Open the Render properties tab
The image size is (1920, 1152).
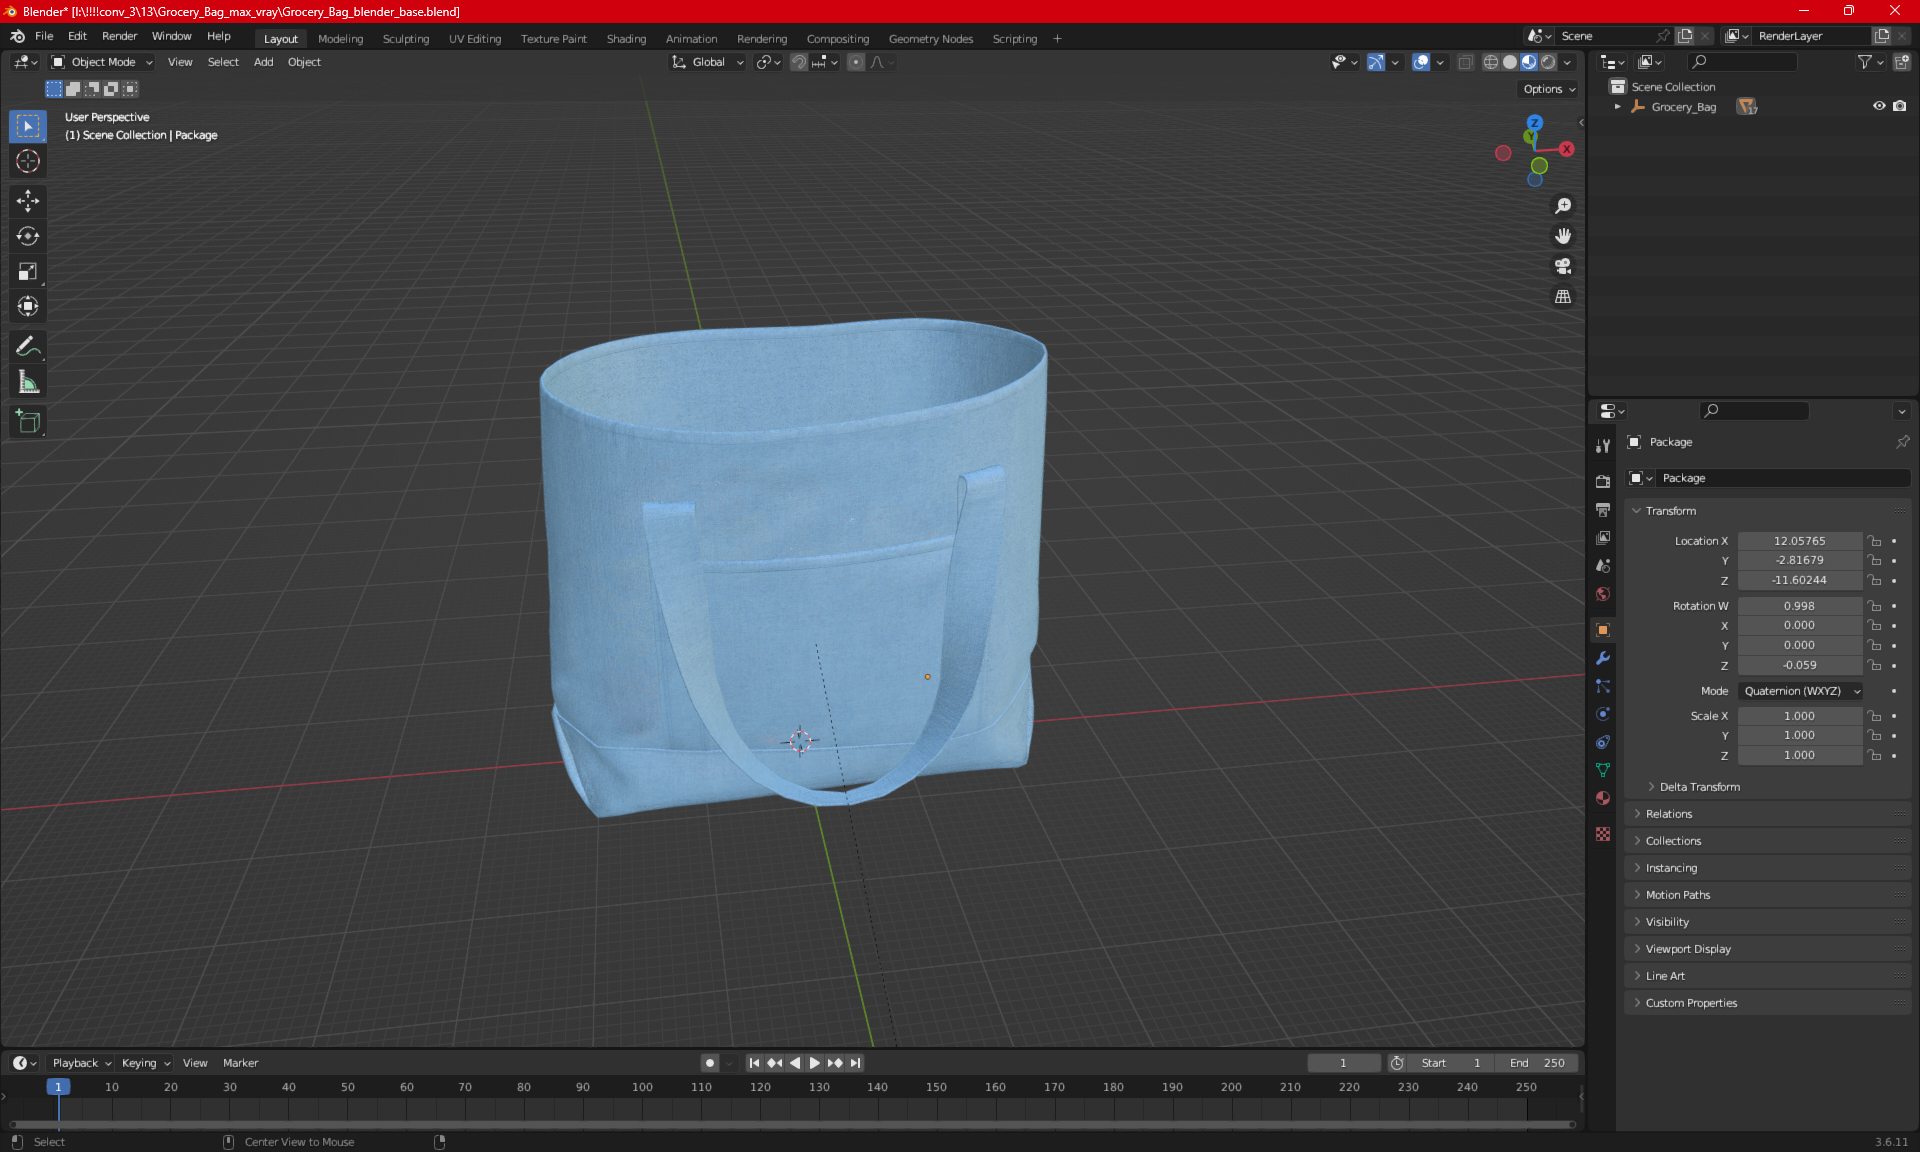pos(1603,481)
